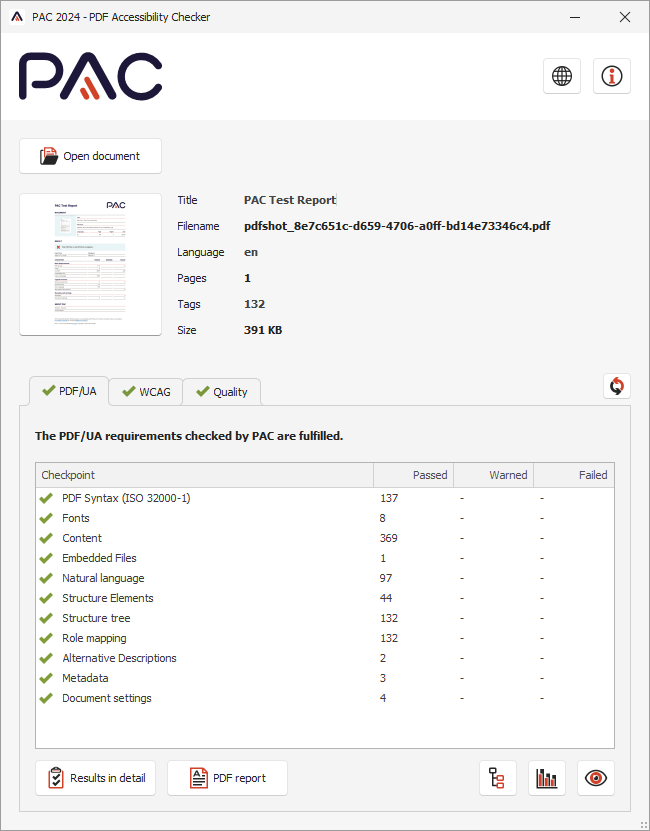
Task: Click the Open document button
Action: tap(91, 156)
